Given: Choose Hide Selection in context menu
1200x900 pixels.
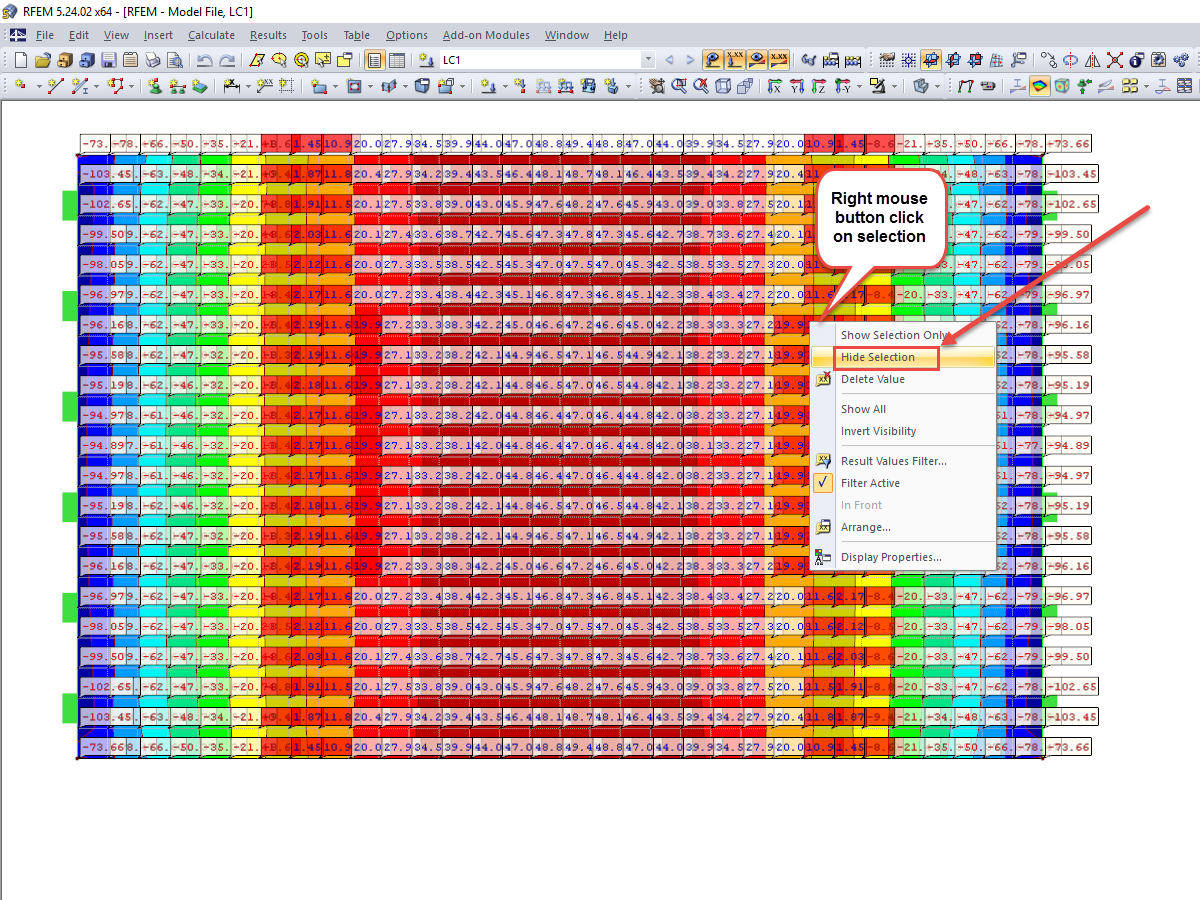Looking at the screenshot, I should [903, 357].
